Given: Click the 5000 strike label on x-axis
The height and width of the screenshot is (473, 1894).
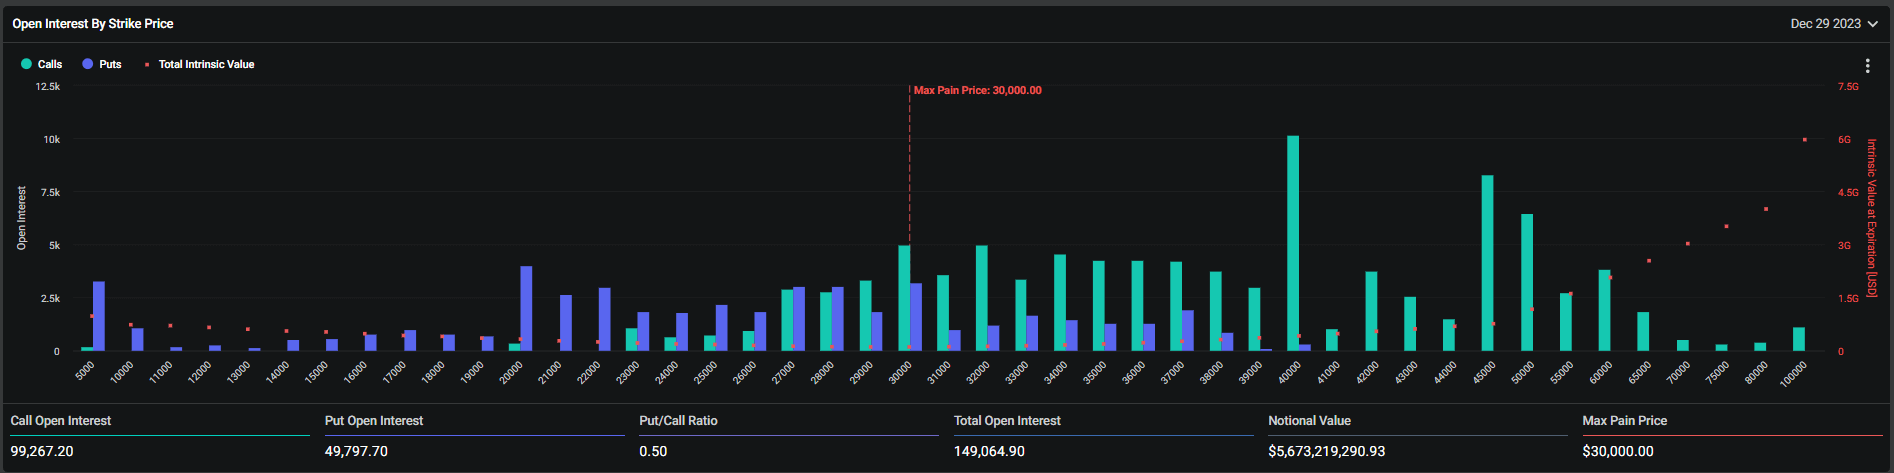Looking at the screenshot, I should pyautogui.click(x=86, y=370).
